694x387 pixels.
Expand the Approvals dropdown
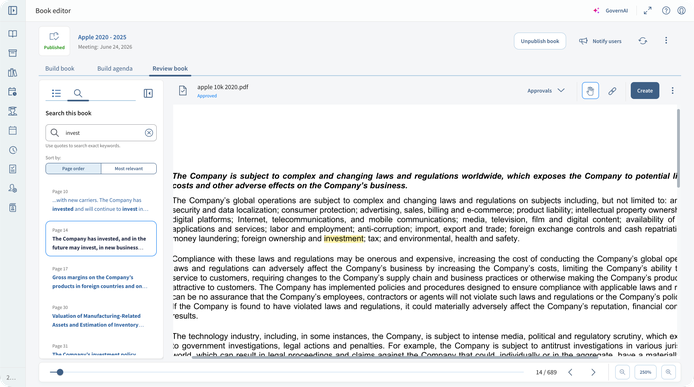point(546,91)
